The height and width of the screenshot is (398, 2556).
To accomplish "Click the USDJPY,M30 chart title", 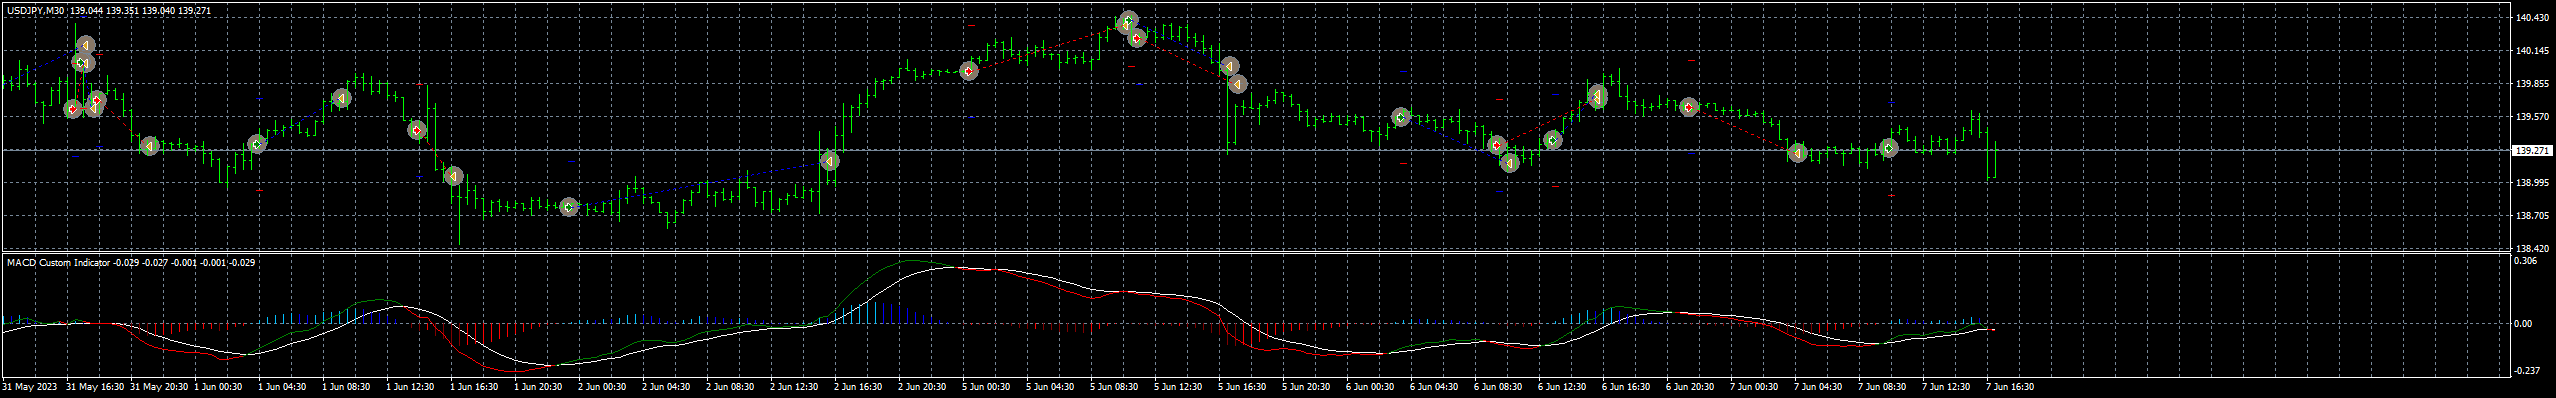I will (36, 10).
